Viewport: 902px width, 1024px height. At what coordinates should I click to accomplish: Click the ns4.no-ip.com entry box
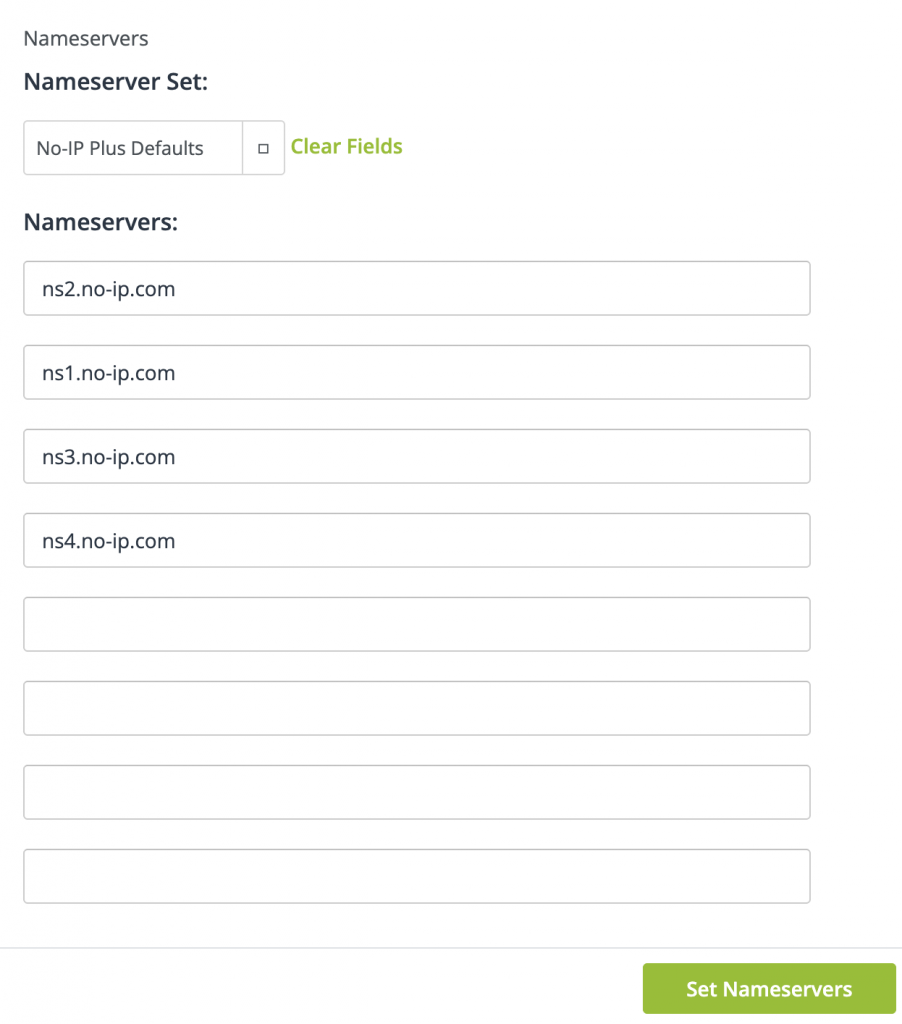click(416, 540)
